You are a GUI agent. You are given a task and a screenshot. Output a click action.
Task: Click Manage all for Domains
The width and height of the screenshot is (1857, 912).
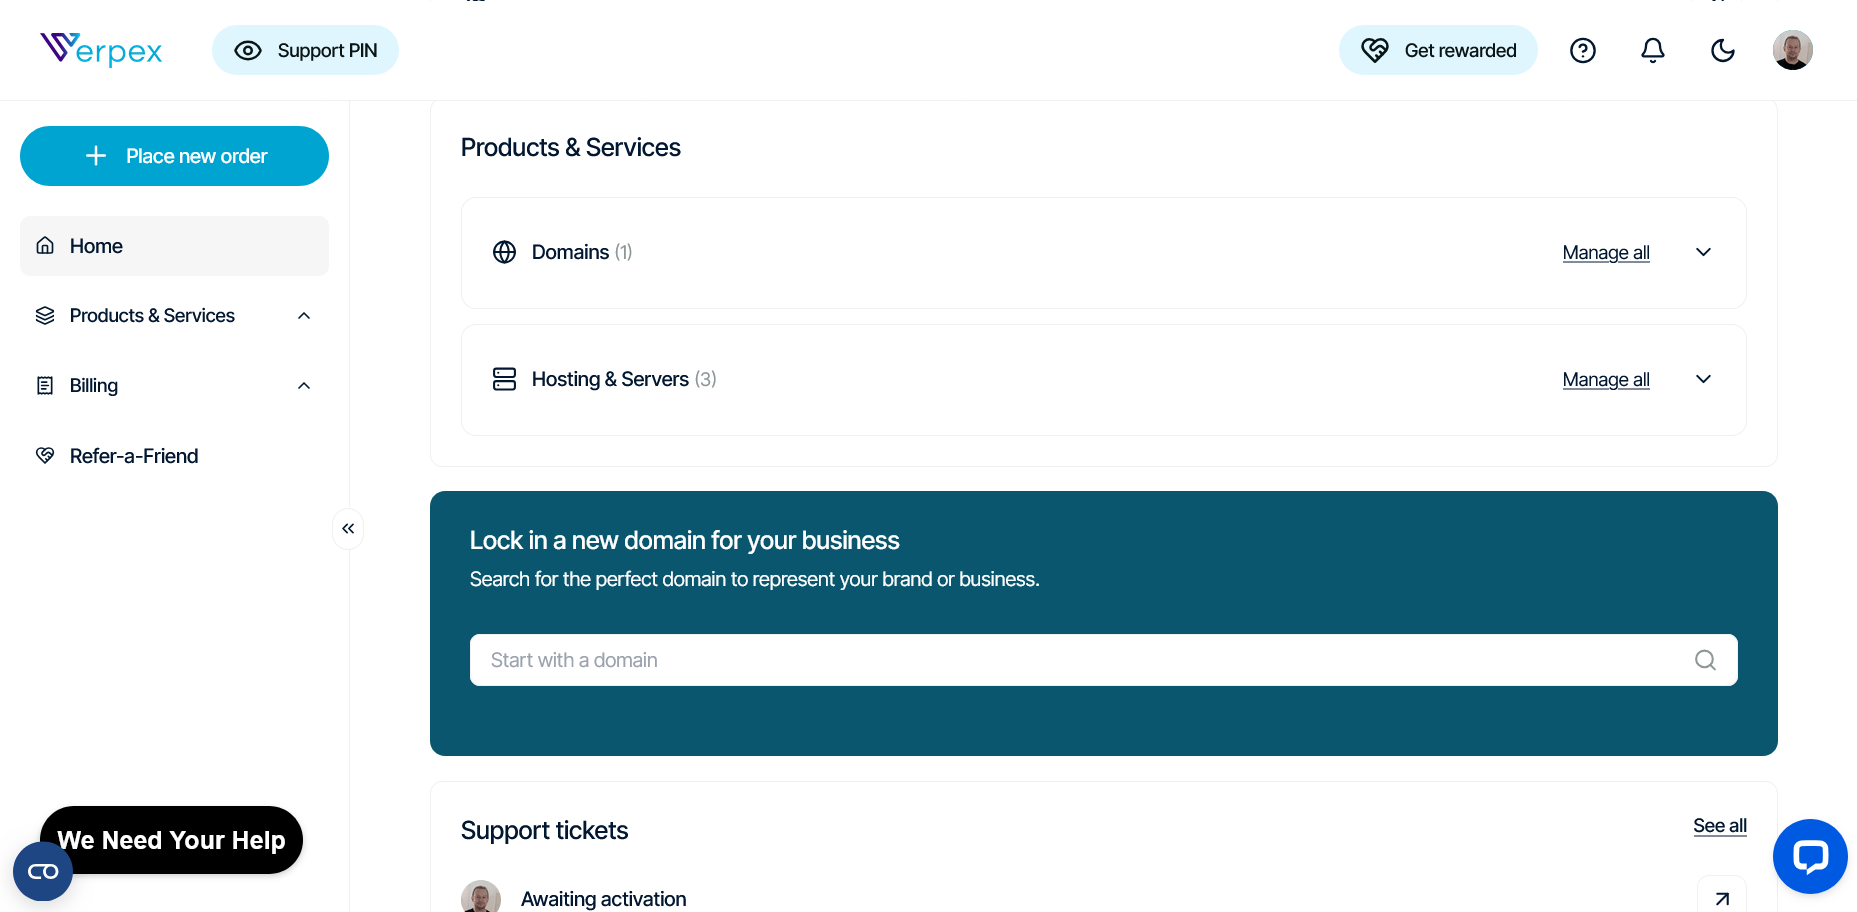(x=1606, y=252)
